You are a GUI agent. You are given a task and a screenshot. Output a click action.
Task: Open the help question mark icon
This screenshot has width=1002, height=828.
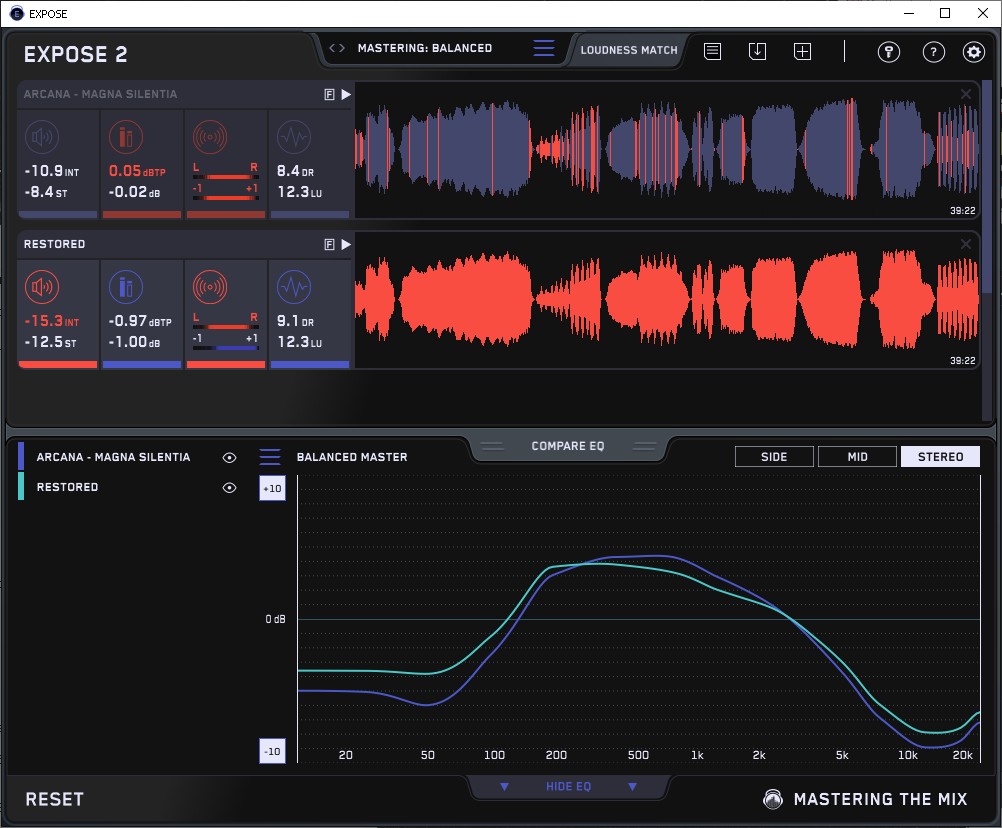[x=934, y=52]
